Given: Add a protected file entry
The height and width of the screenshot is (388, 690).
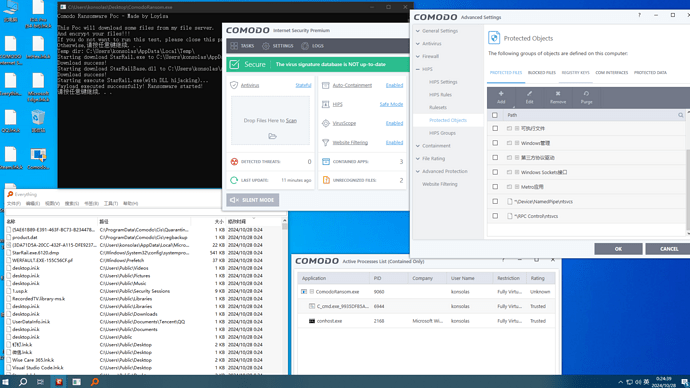Looking at the screenshot, I should 501,97.
